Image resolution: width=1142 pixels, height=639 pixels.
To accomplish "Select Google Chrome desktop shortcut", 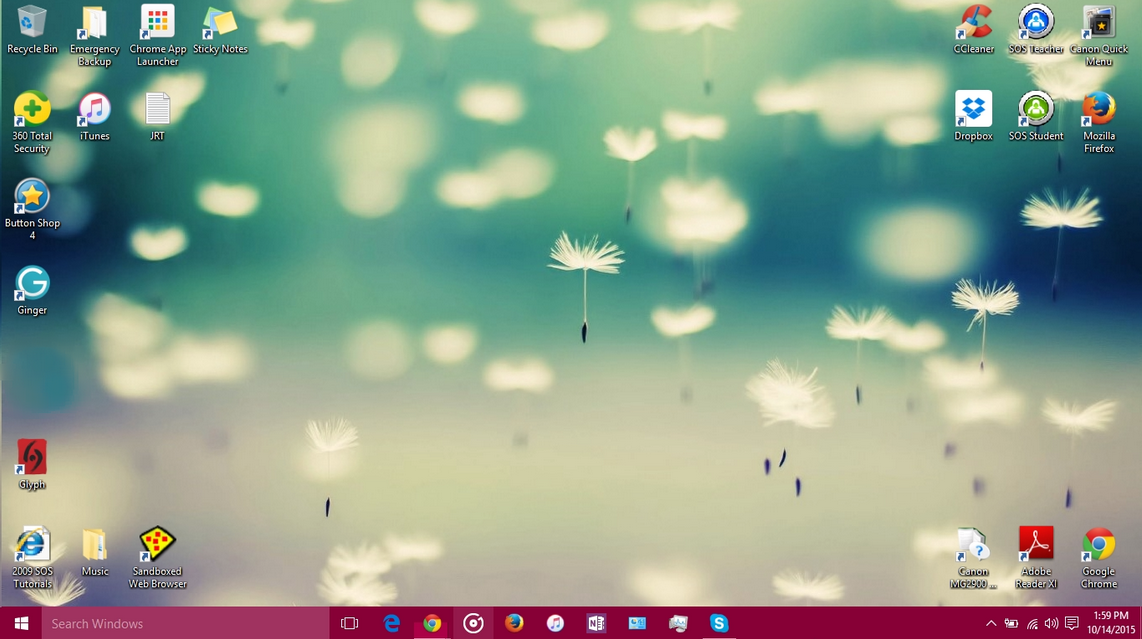I will coord(1098,557).
